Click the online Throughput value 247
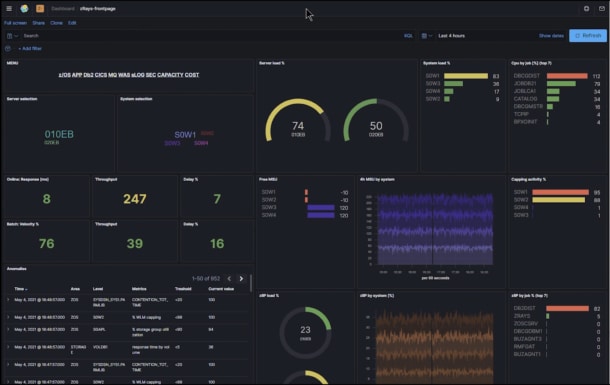Image resolution: width=610 pixels, height=385 pixels. point(135,199)
